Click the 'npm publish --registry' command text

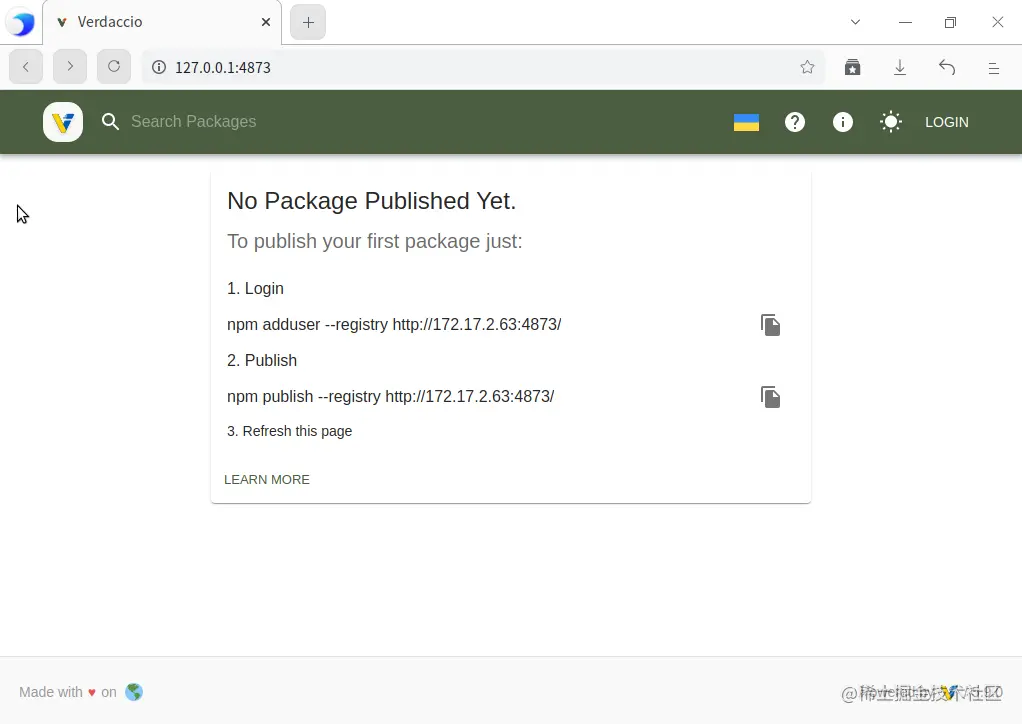(390, 396)
